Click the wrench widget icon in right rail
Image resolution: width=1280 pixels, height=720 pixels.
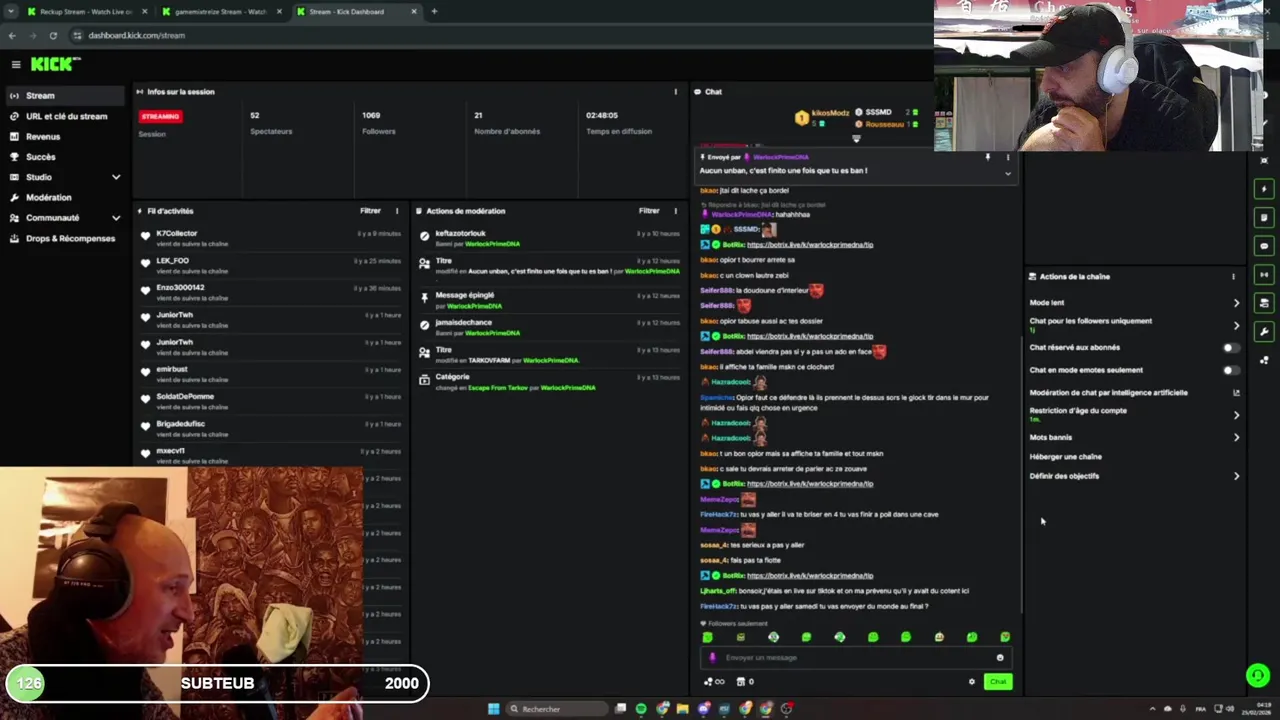(x=1264, y=332)
